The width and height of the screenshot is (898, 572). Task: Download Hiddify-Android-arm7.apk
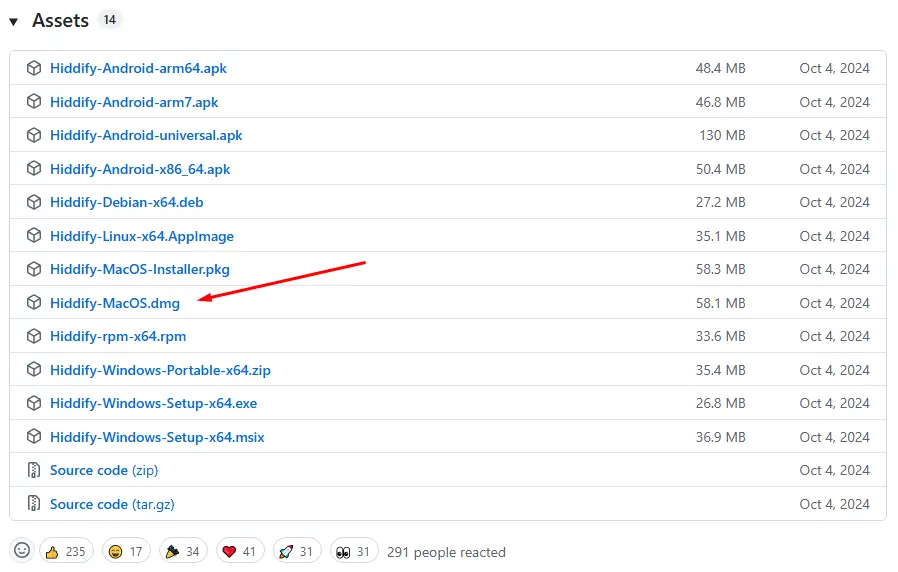click(x=134, y=102)
